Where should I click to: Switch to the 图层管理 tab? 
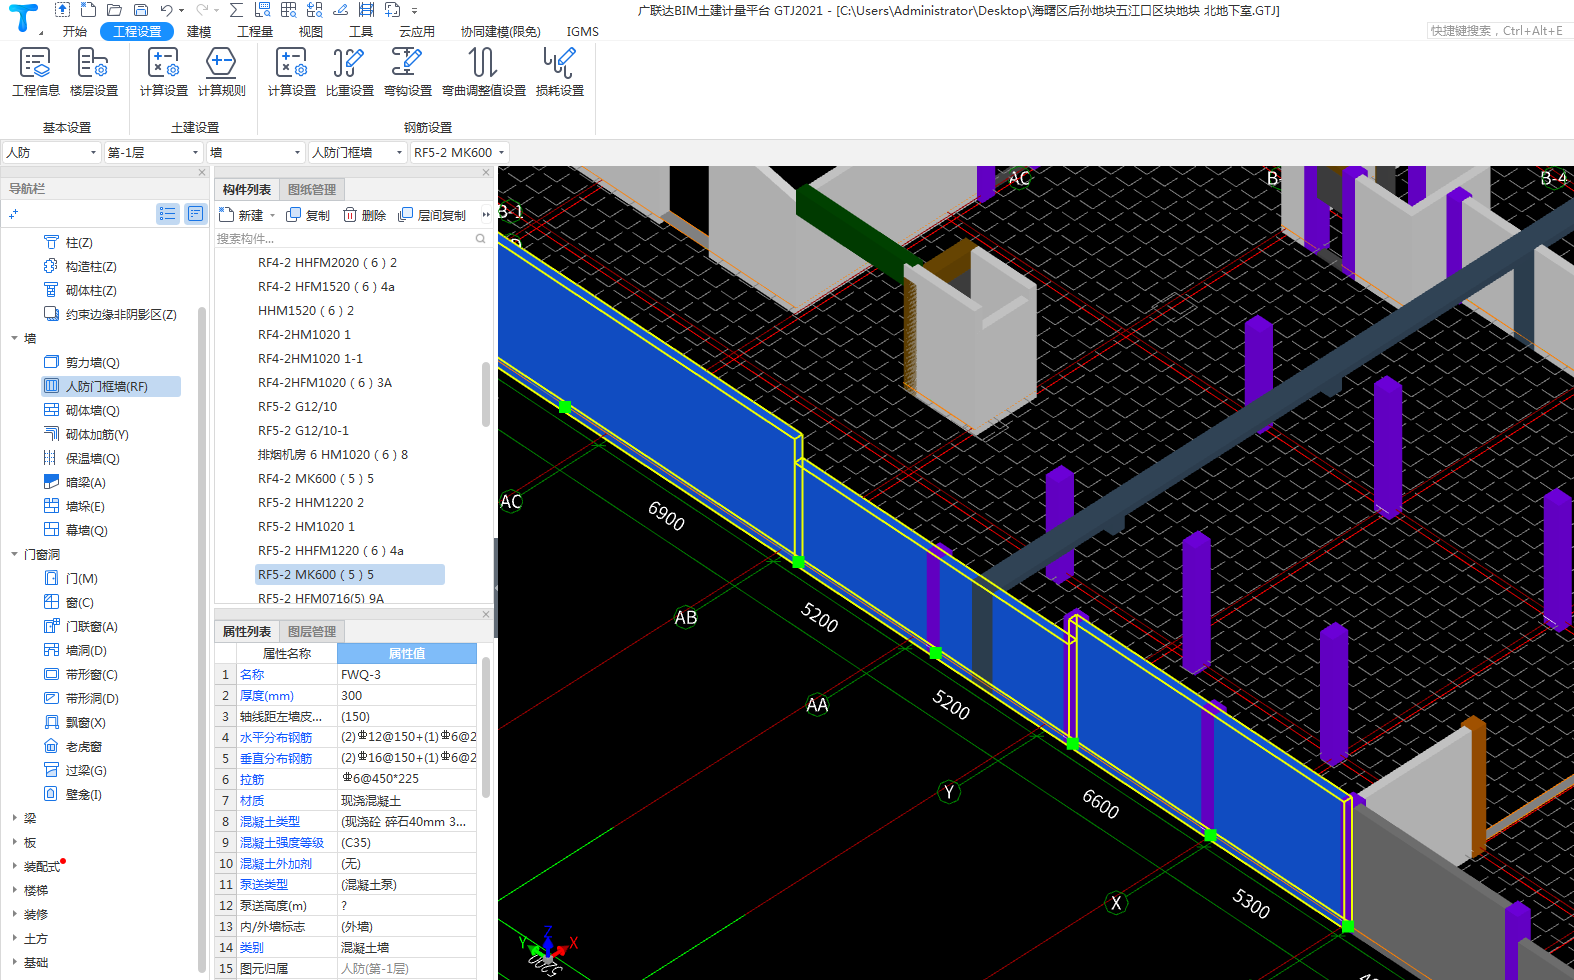click(312, 631)
